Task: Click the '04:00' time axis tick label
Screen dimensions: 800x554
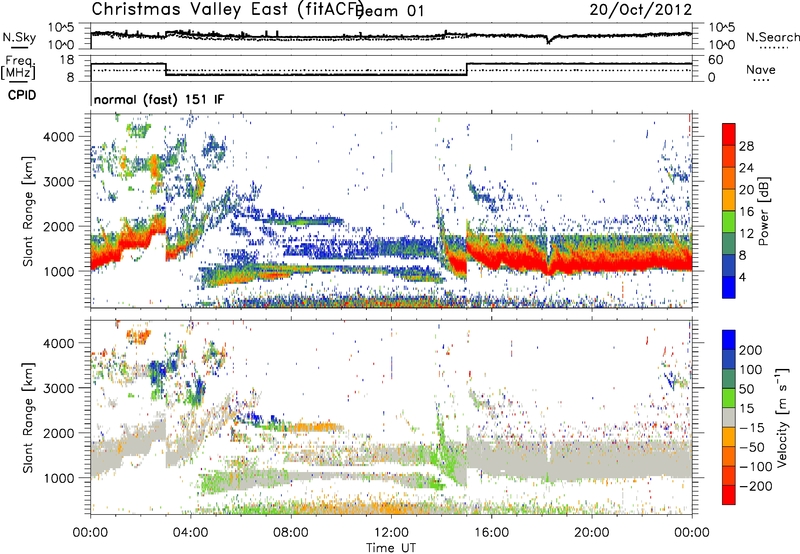Action: click(191, 533)
